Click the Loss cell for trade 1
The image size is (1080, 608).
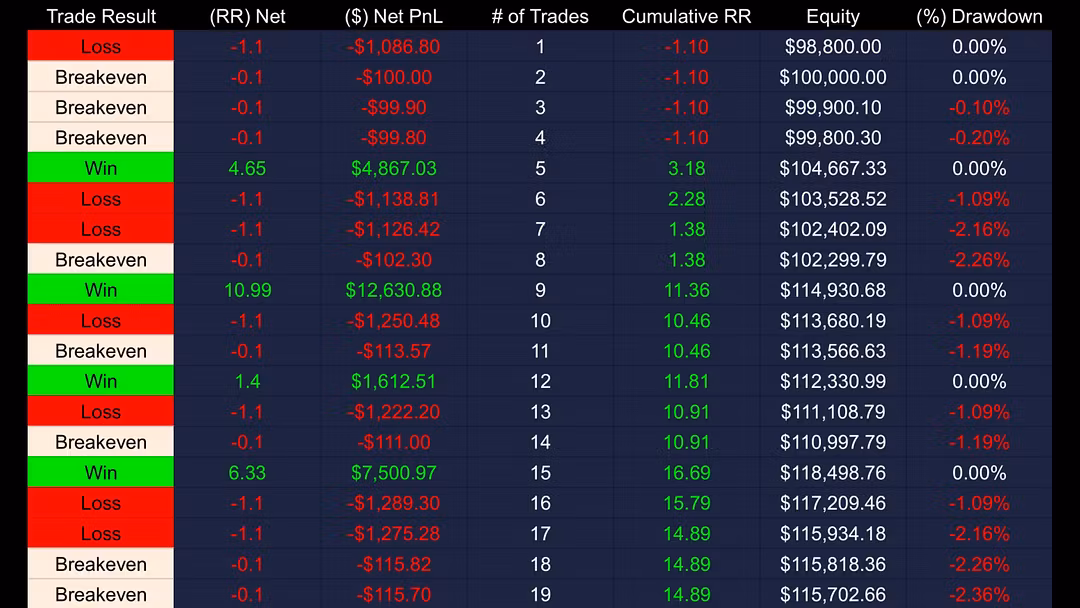coord(101,46)
